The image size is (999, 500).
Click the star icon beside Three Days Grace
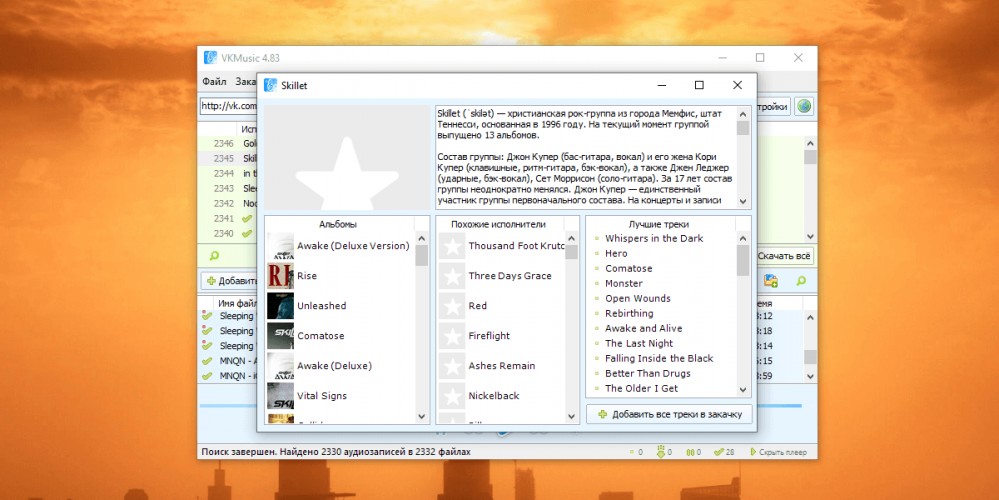tap(452, 276)
